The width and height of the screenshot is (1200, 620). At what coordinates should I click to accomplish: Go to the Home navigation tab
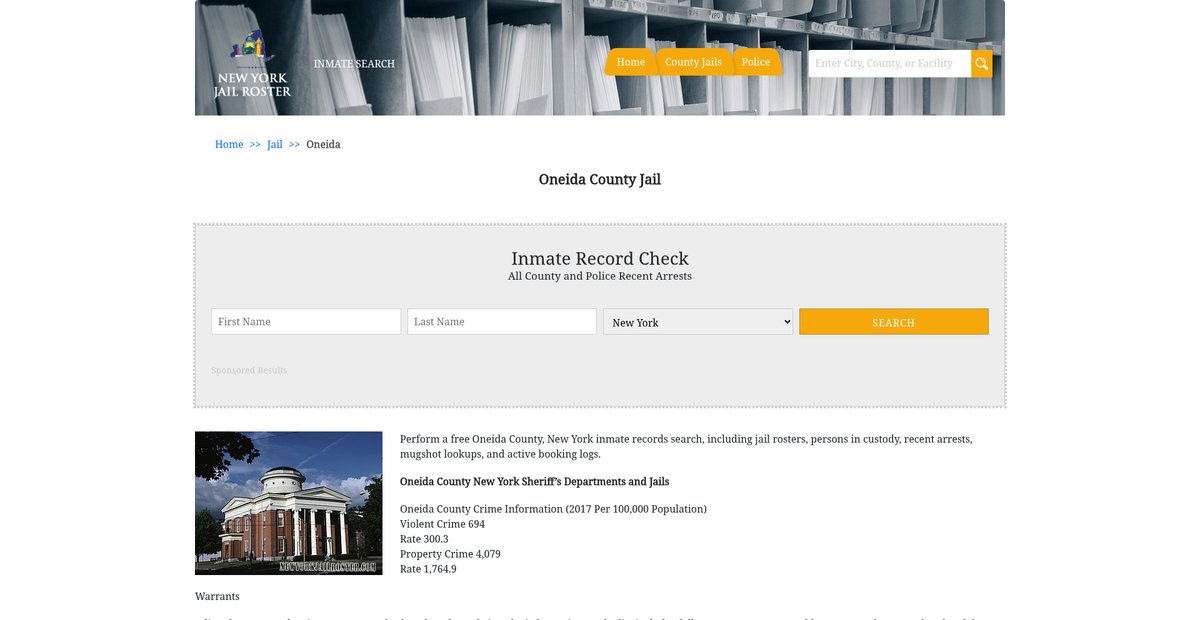tap(631, 62)
